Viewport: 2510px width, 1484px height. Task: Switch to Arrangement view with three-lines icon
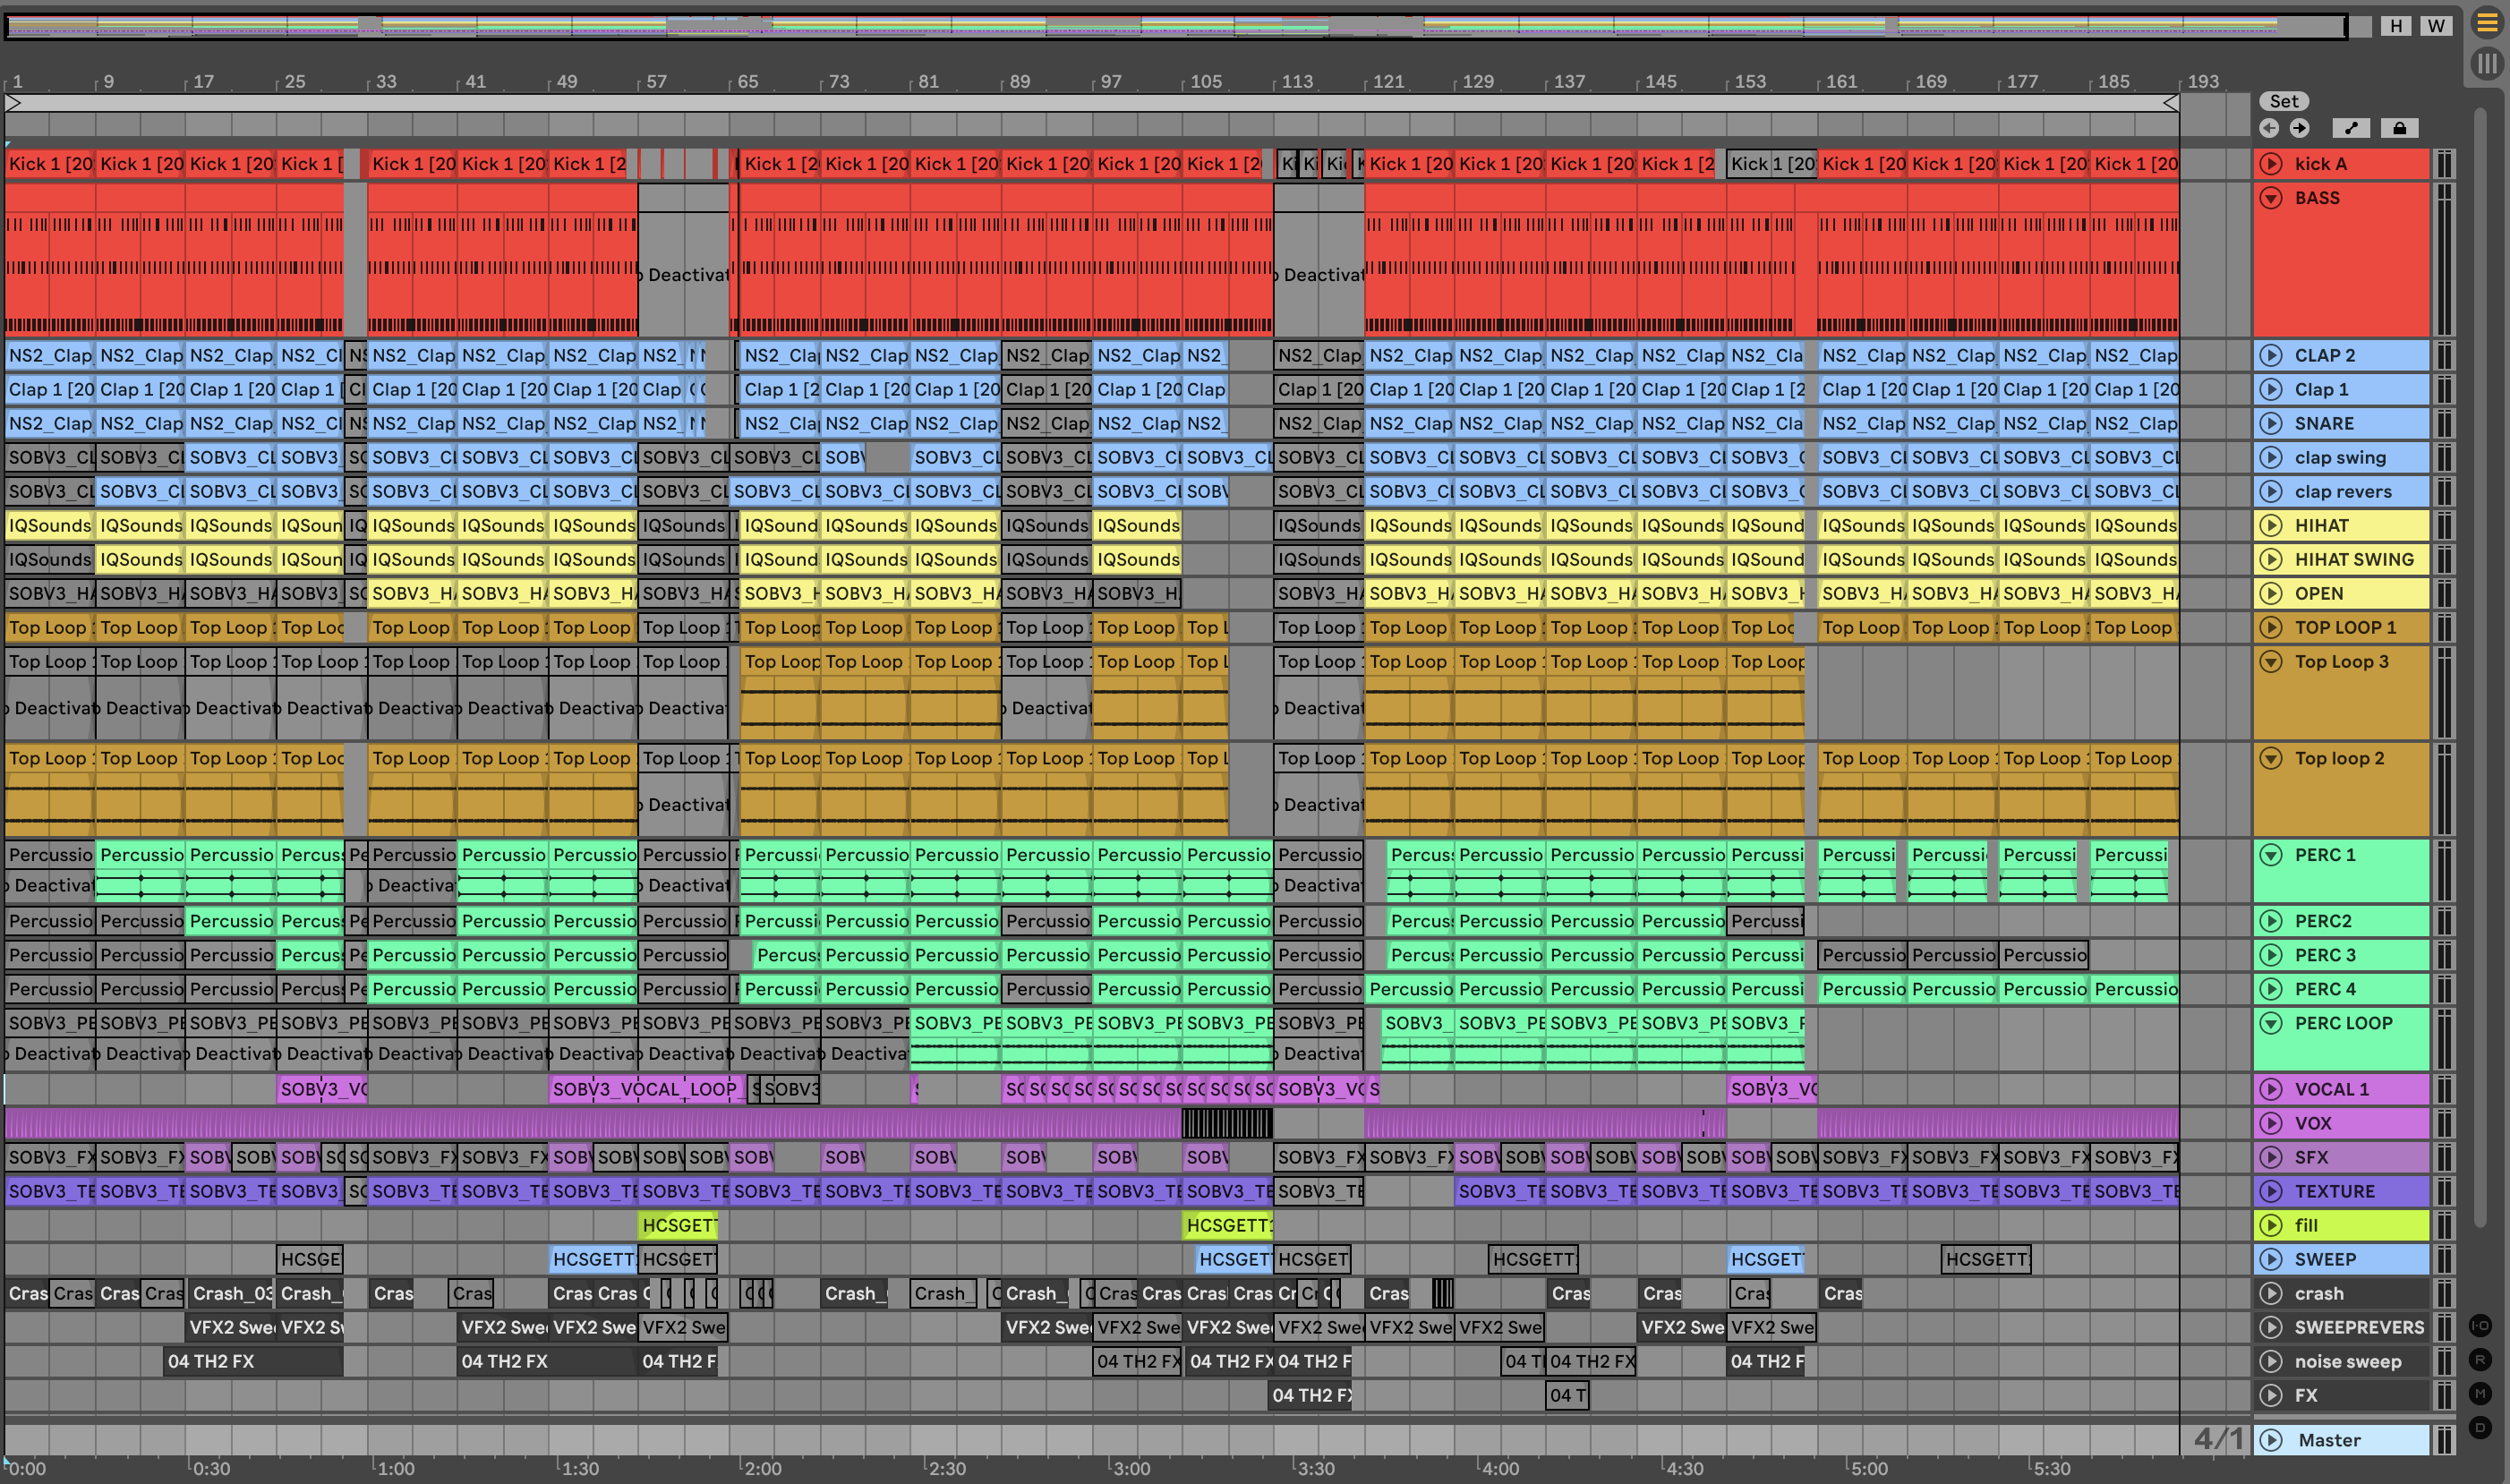tap(2487, 23)
